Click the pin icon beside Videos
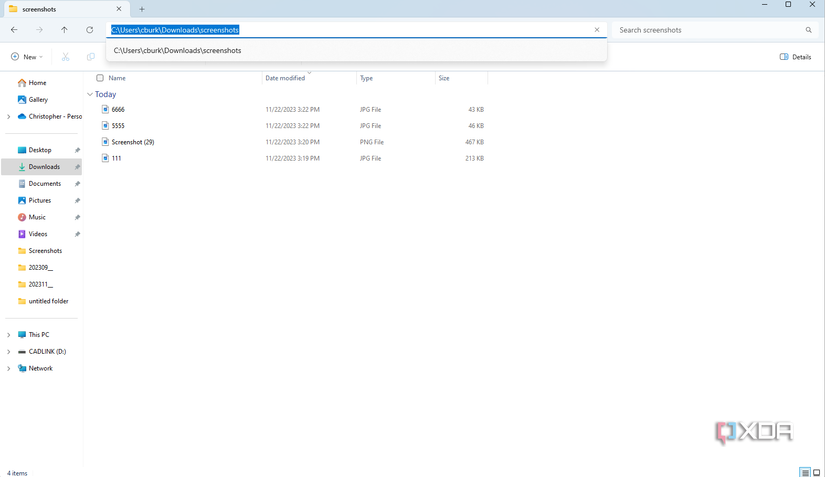Viewport: 825px width, 477px height. (x=77, y=235)
